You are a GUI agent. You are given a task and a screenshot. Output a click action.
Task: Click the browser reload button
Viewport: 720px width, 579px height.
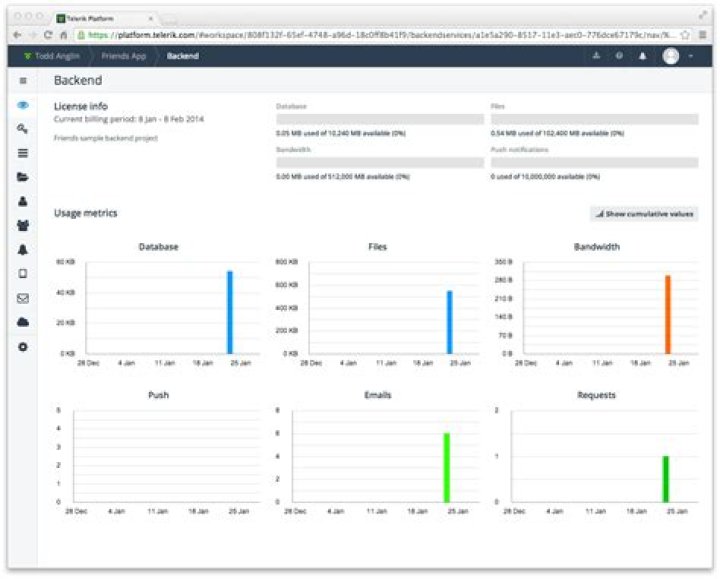[49, 34]
